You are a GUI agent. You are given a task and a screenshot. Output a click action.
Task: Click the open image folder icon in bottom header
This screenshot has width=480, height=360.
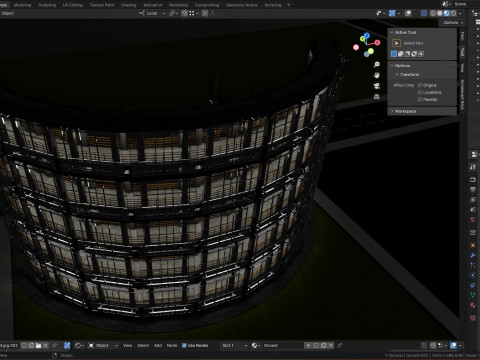tap(38, 345)
